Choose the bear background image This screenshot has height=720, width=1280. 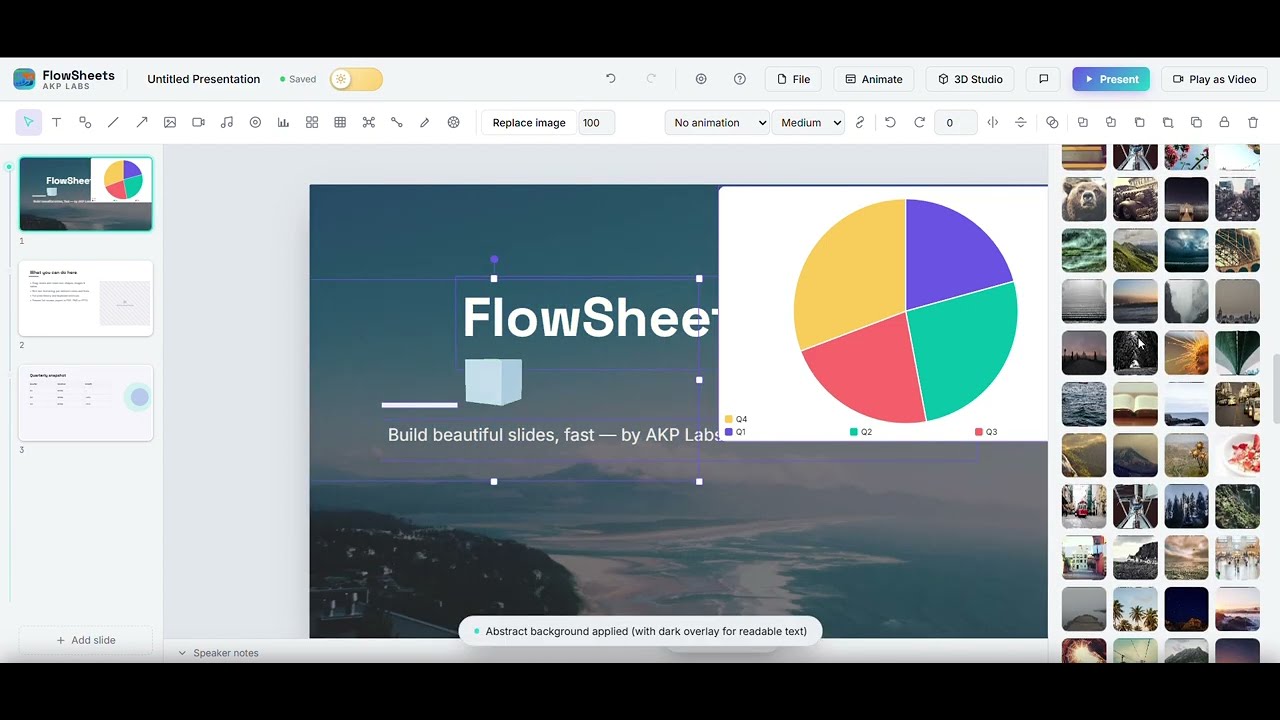pyautogui.click(x=1084, y=199)
